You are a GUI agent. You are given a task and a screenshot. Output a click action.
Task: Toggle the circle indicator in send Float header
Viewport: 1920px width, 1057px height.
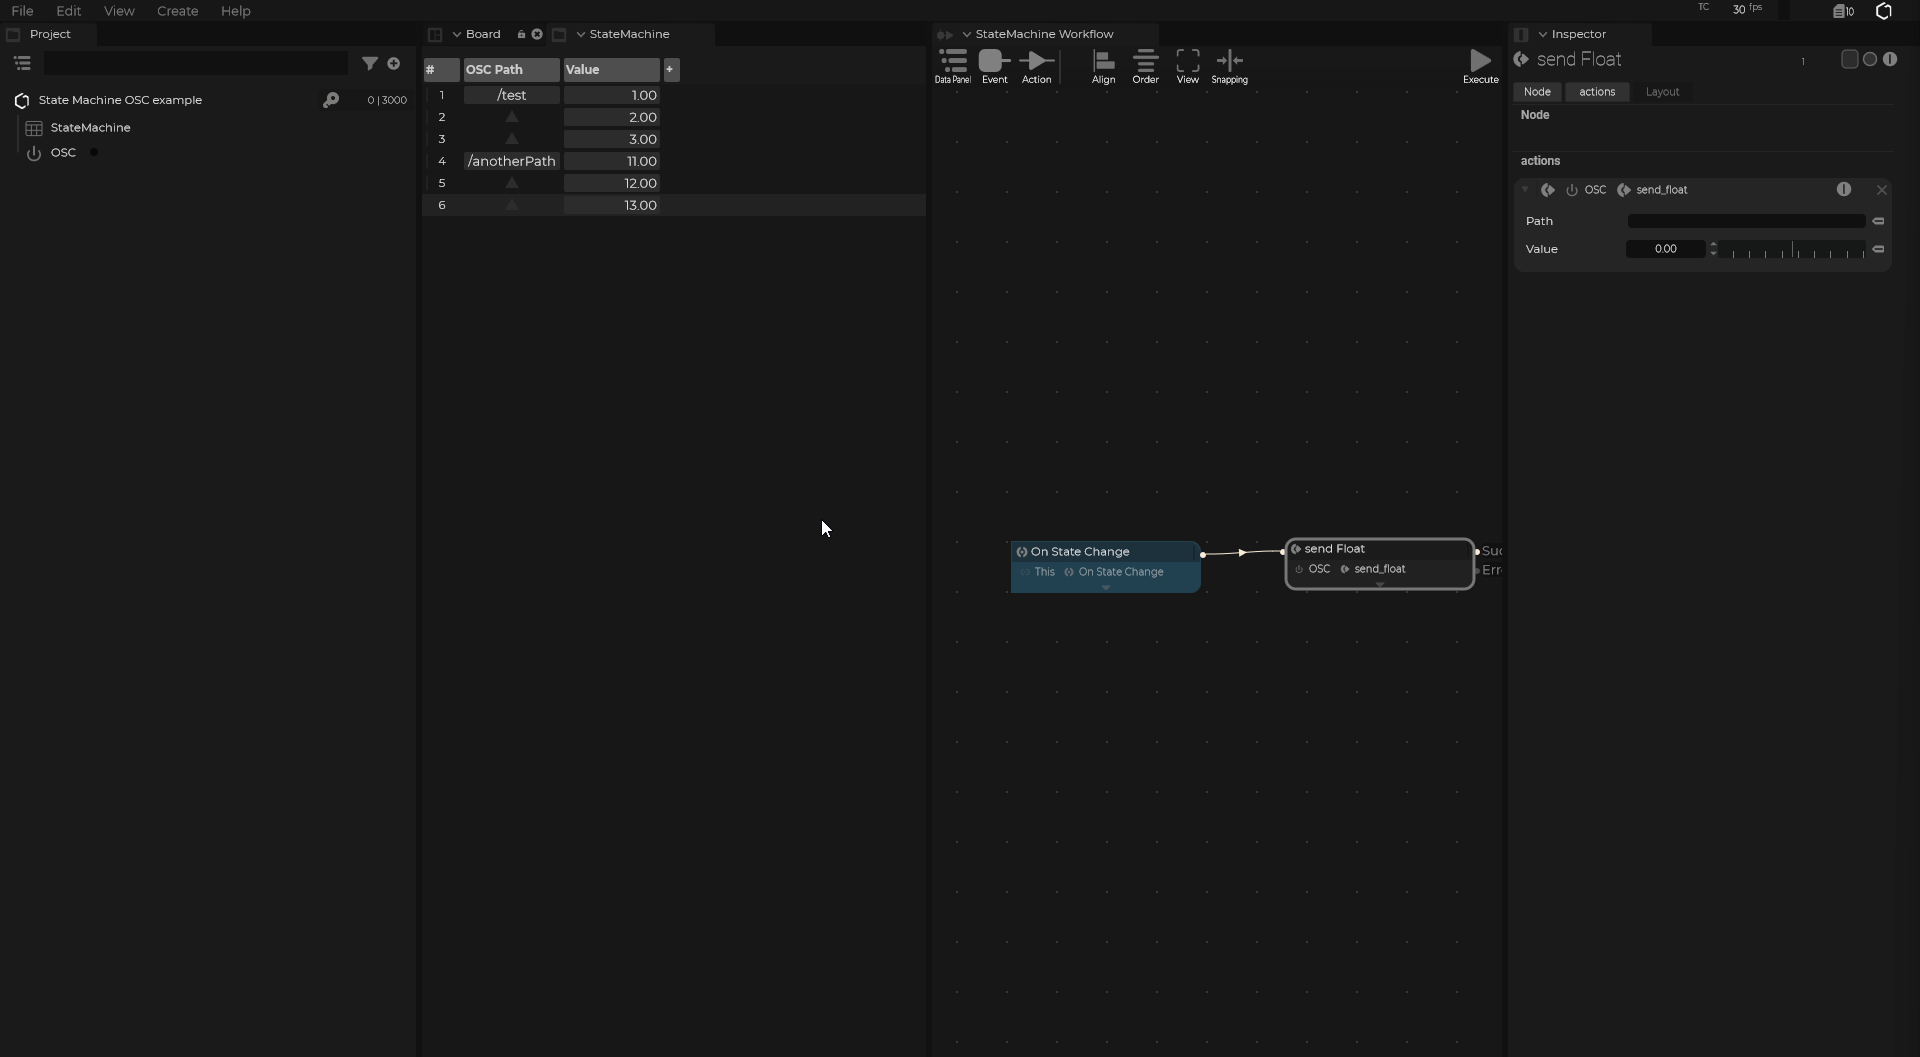[1870, 60]
